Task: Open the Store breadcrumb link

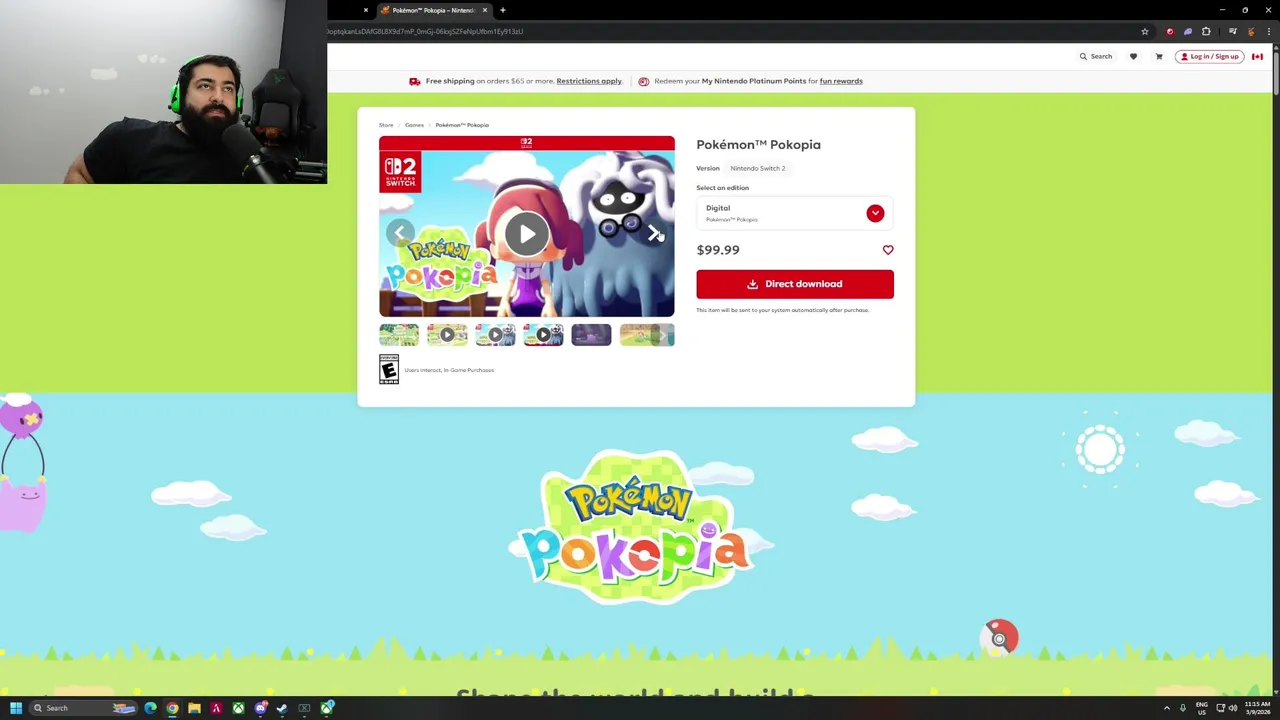Action: 386,125
